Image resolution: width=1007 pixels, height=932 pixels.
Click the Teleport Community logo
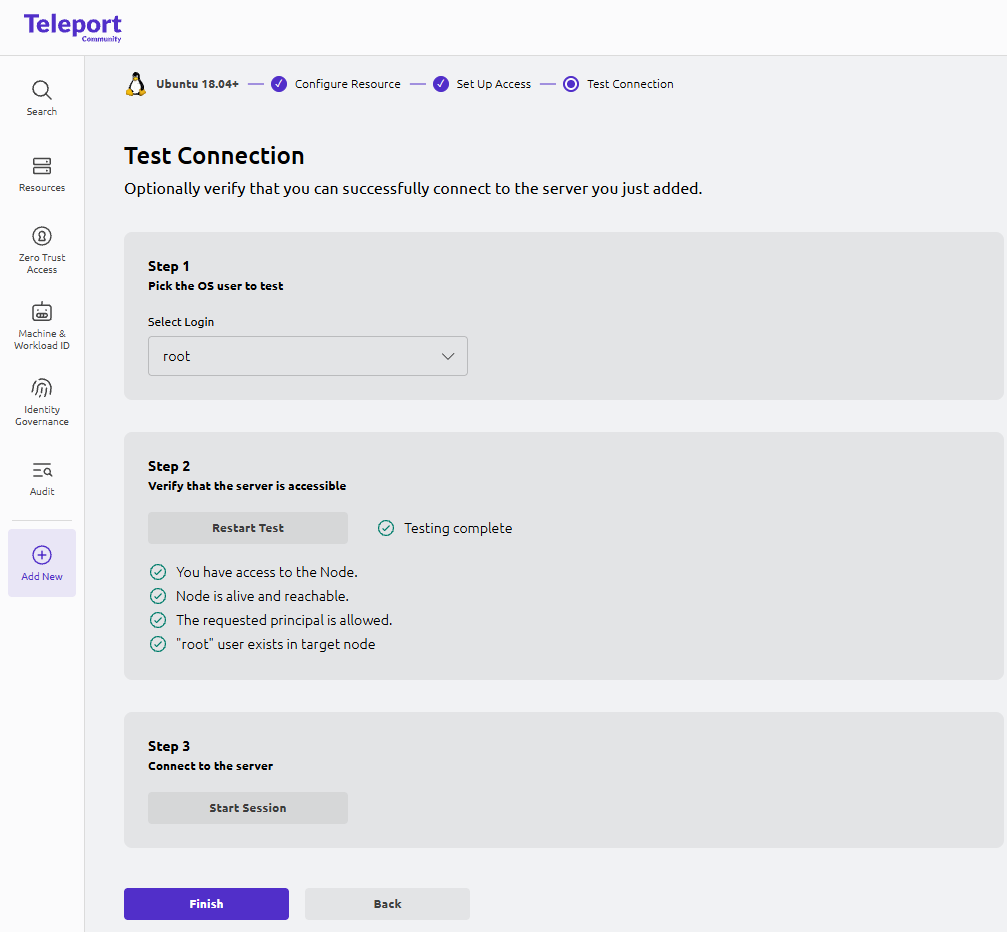click(x=73, y=27)
